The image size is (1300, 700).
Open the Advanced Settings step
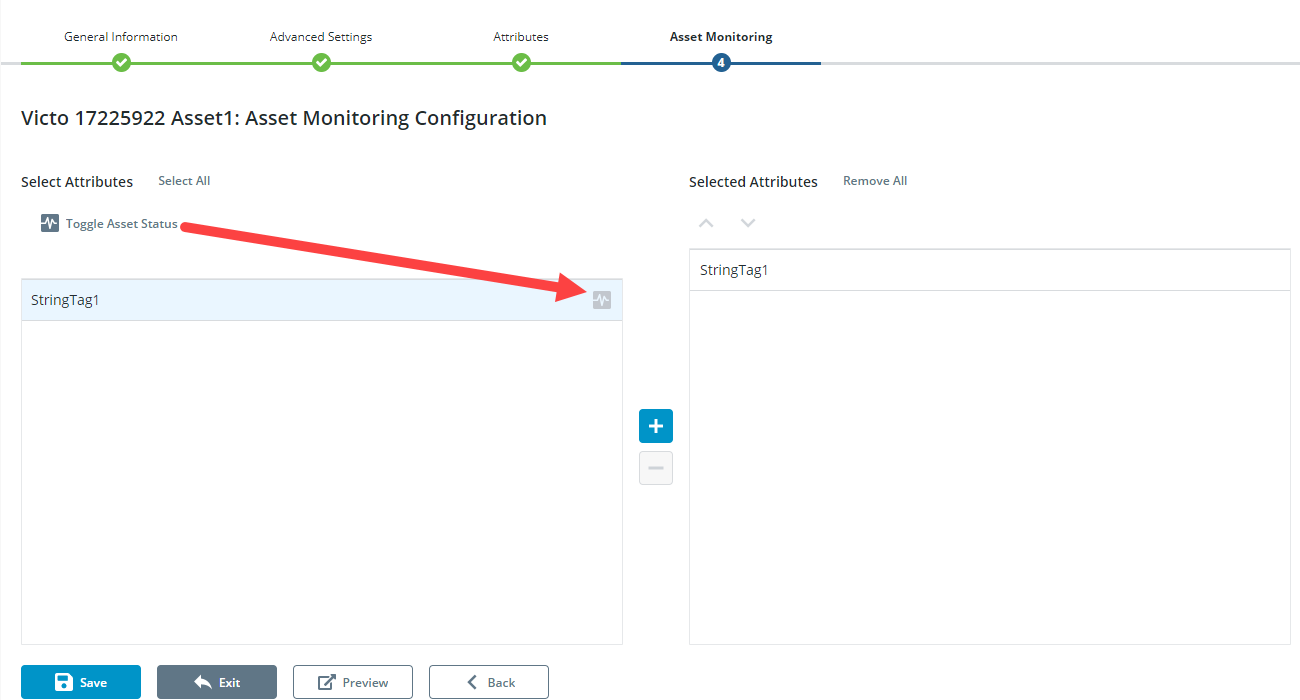point(320,36)
